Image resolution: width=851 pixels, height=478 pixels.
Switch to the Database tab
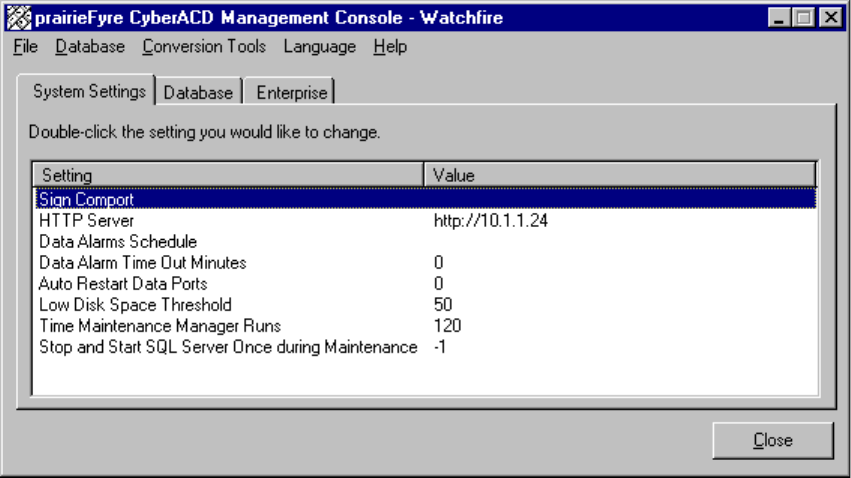pos(198,93)
